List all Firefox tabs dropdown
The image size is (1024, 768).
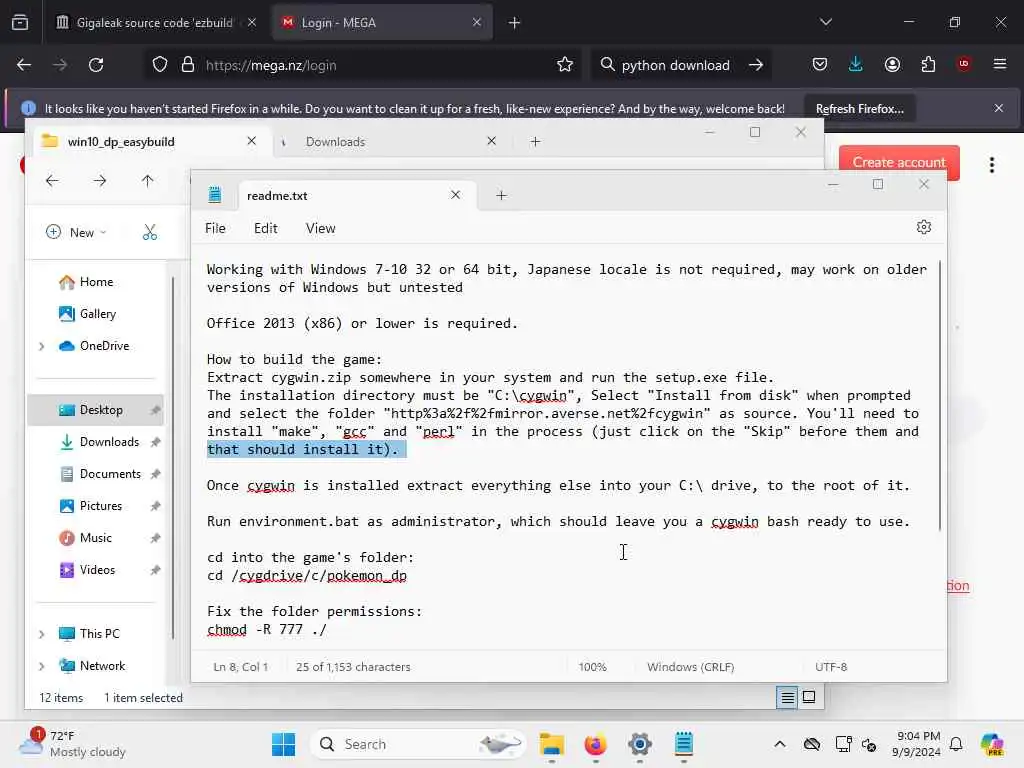pyautogui.click(x=825, y=22)
